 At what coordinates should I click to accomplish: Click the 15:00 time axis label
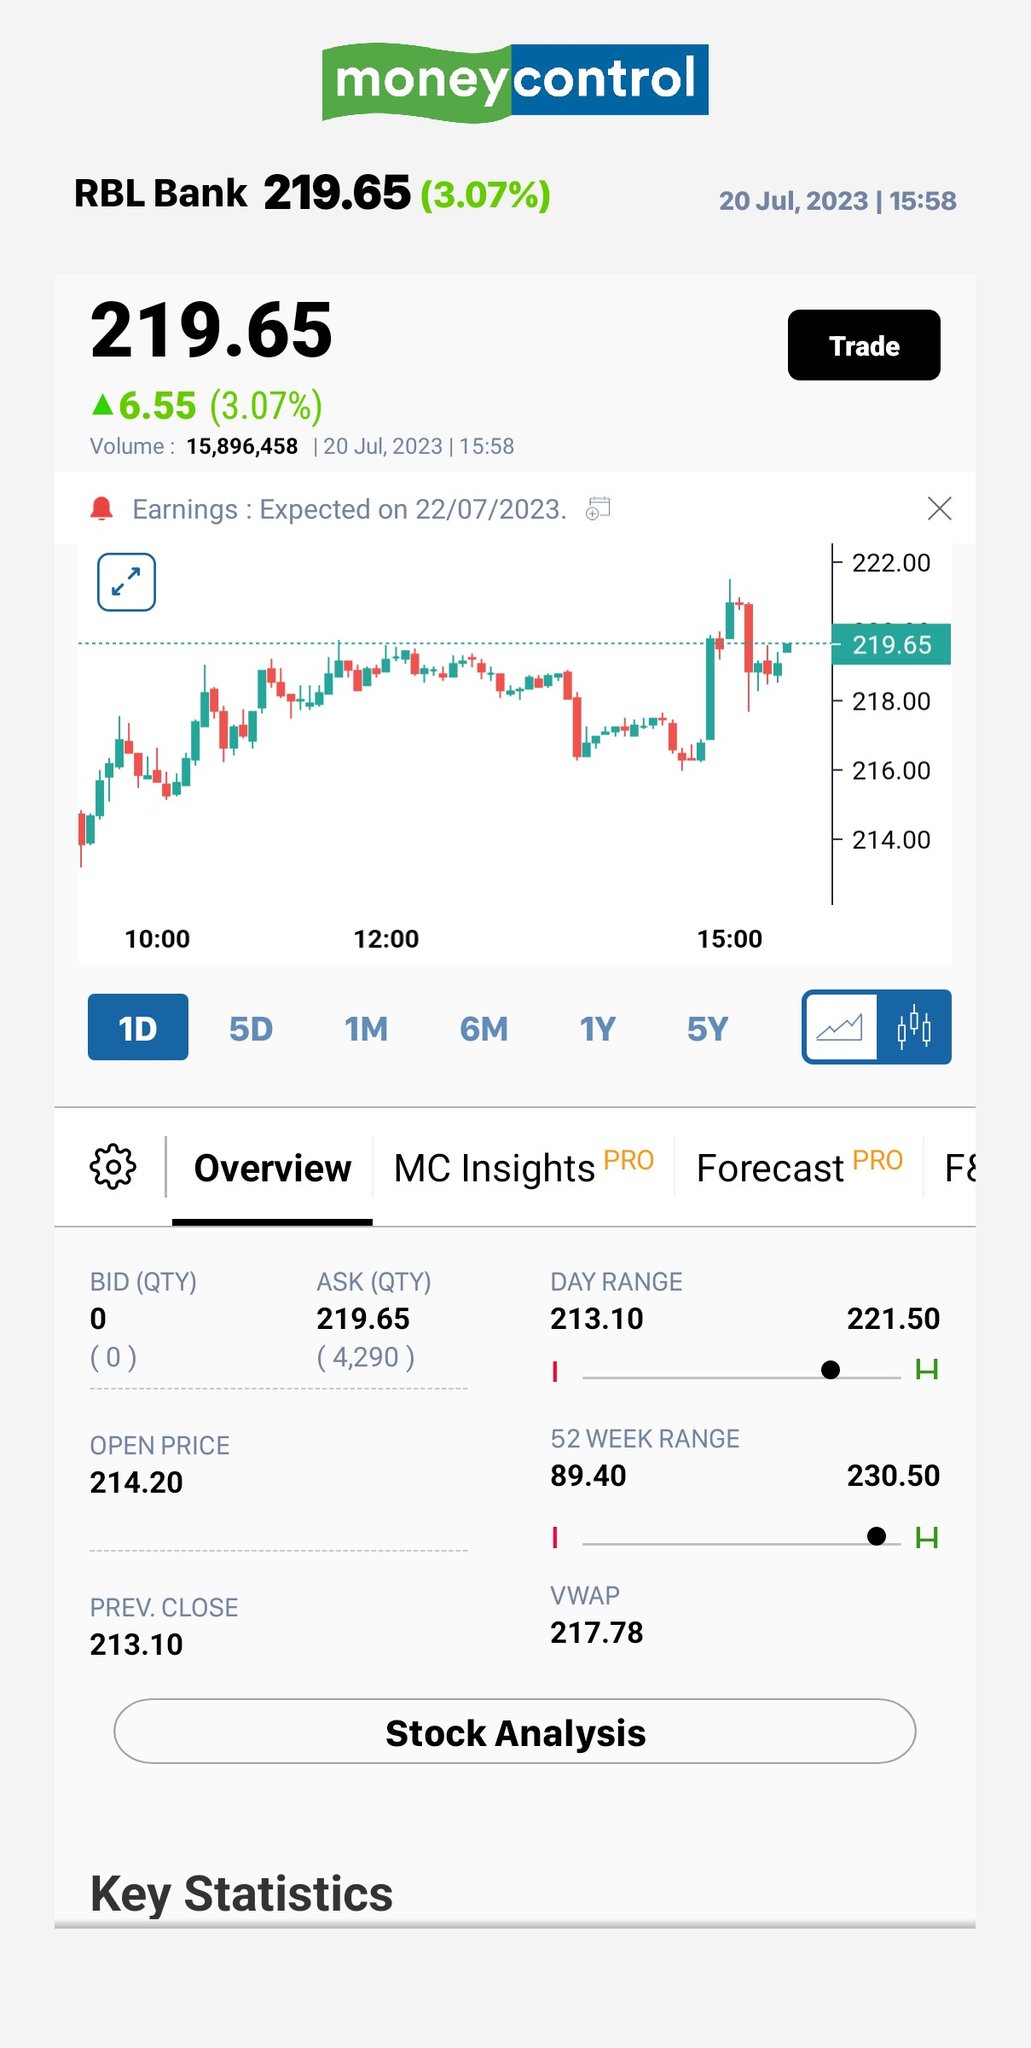click(x=729, y=939)
